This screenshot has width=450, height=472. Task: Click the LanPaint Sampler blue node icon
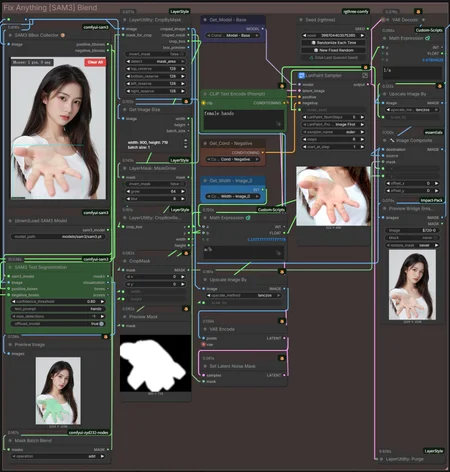(x=301, y=76)
